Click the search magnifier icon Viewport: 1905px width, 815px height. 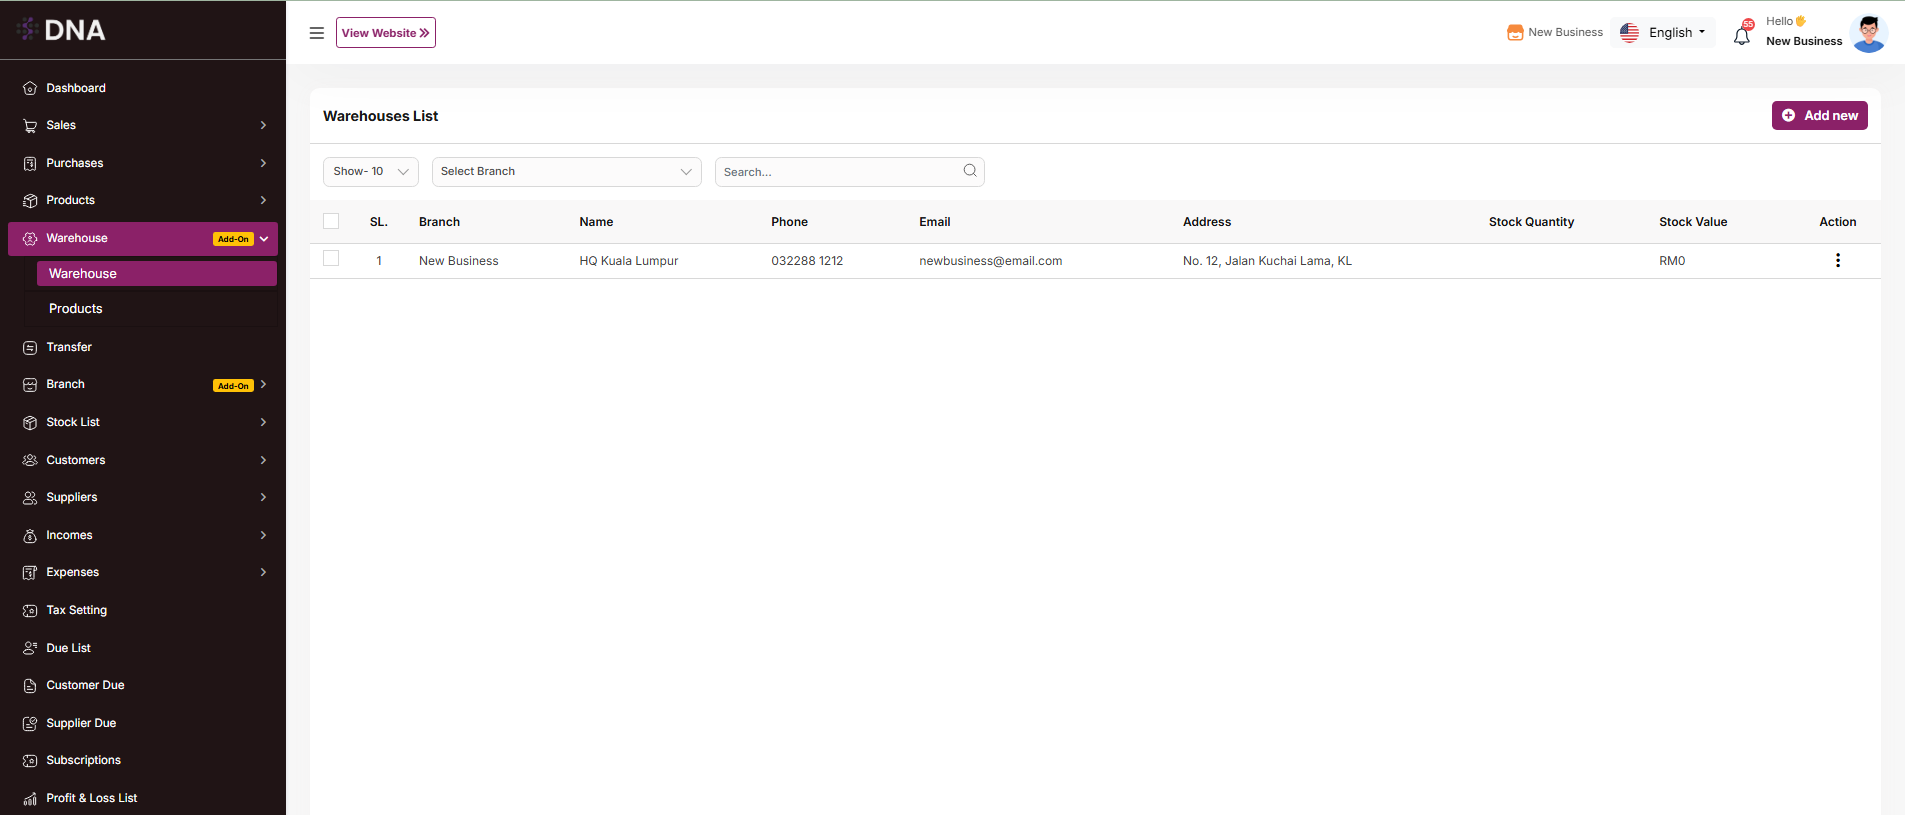click(969, 171)
